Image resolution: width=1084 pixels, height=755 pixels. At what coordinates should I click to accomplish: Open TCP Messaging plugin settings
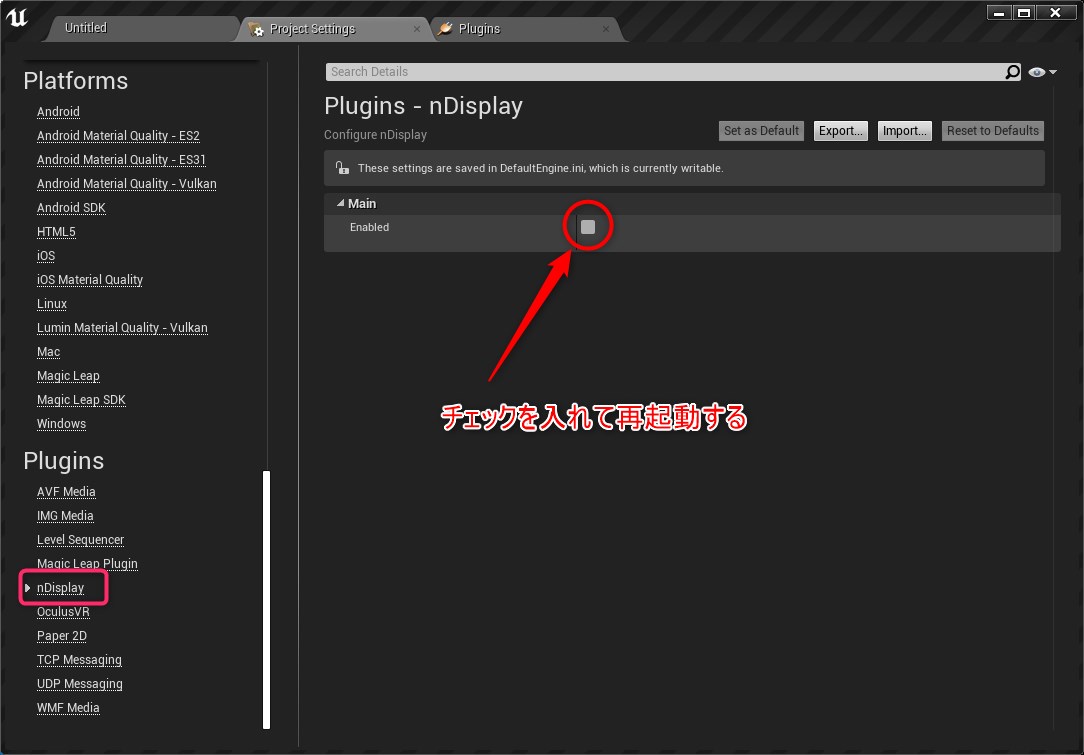(x=79, y=660)
